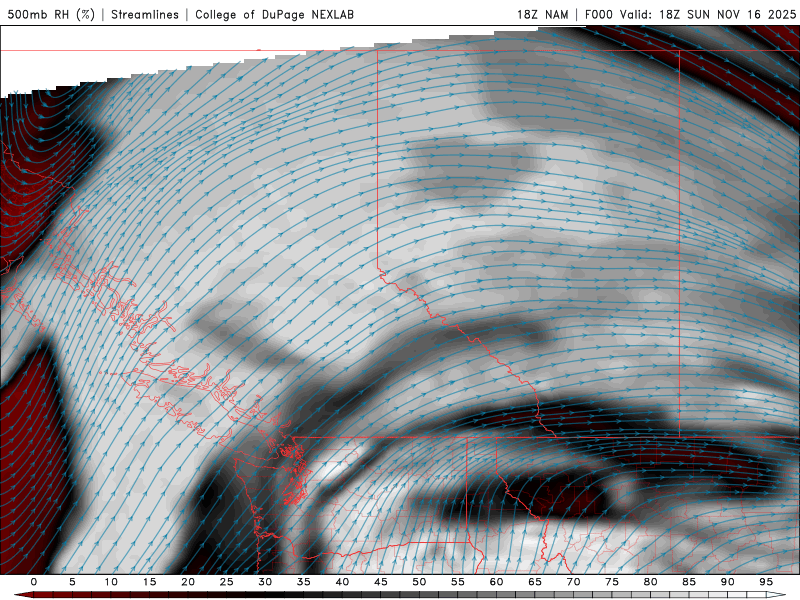
Task: Click the colorbar label "25"
Action: (227, 582)
